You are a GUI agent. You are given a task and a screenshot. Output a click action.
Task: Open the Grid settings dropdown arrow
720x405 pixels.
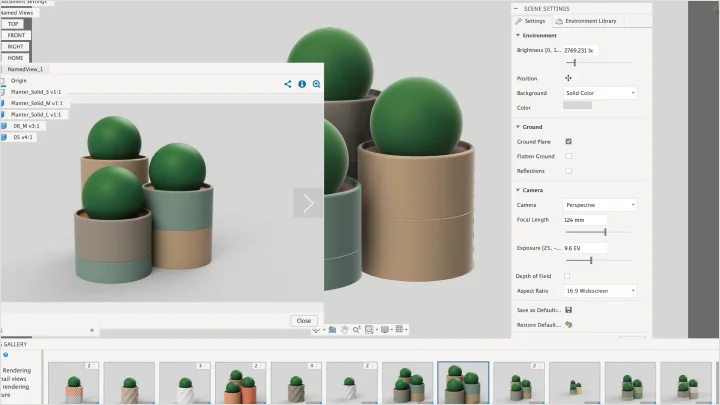[x=406, y=330]
